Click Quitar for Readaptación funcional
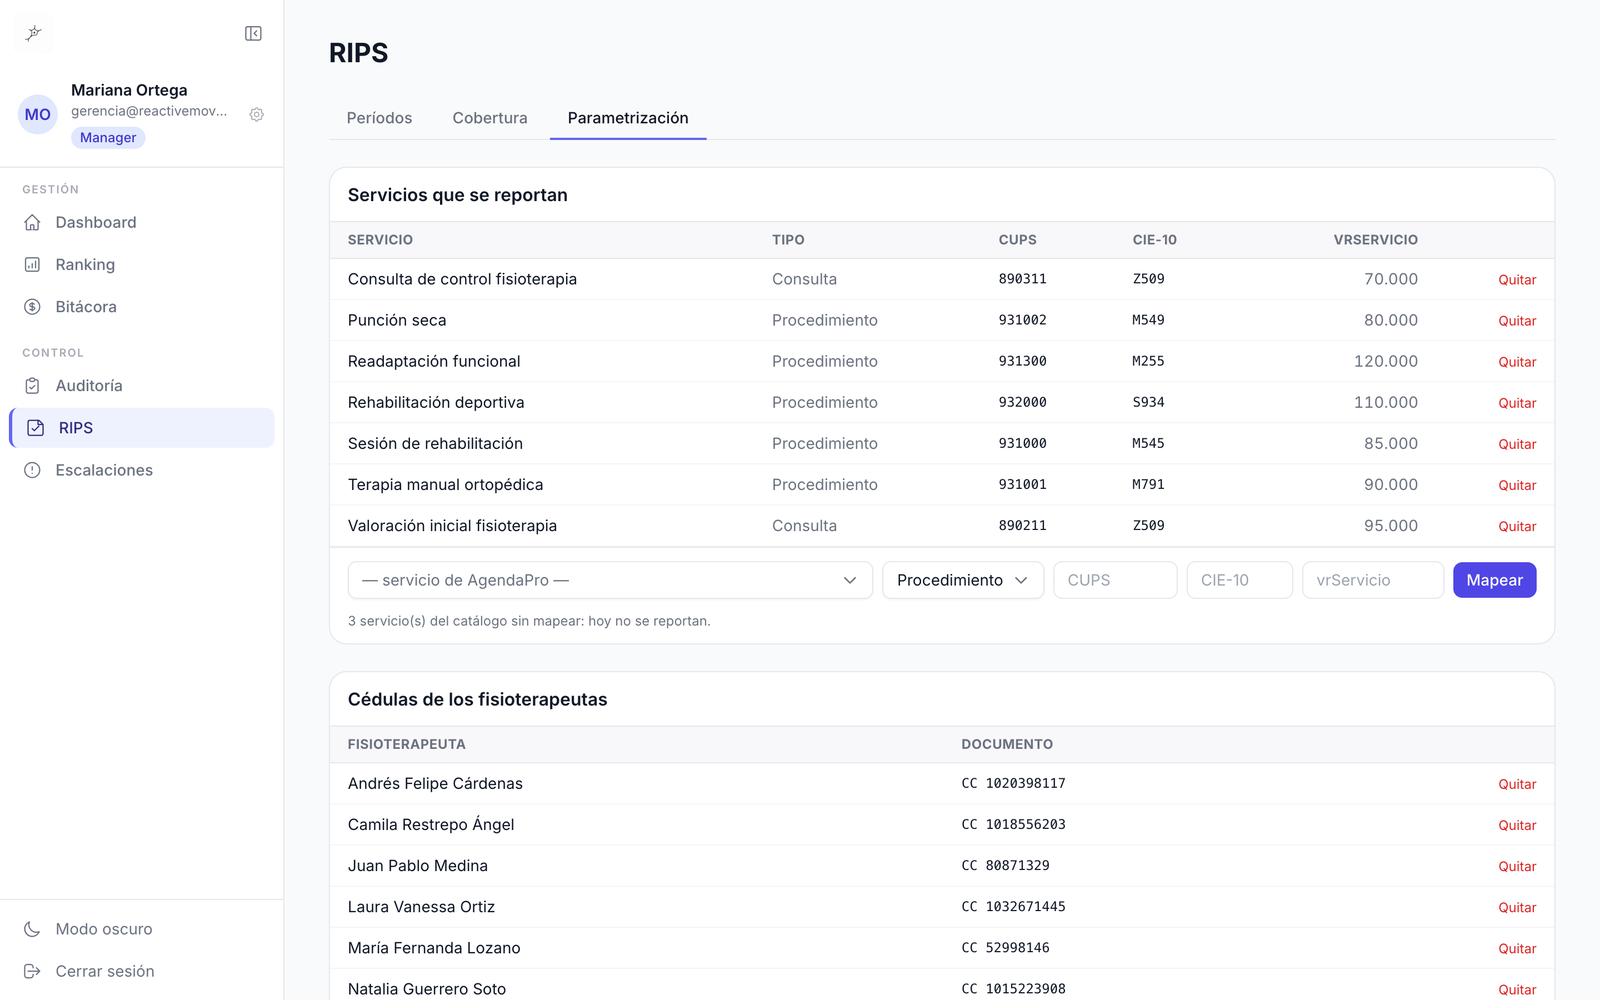This screenshot has width=1600, height=1000. [x=1517, y=362]
